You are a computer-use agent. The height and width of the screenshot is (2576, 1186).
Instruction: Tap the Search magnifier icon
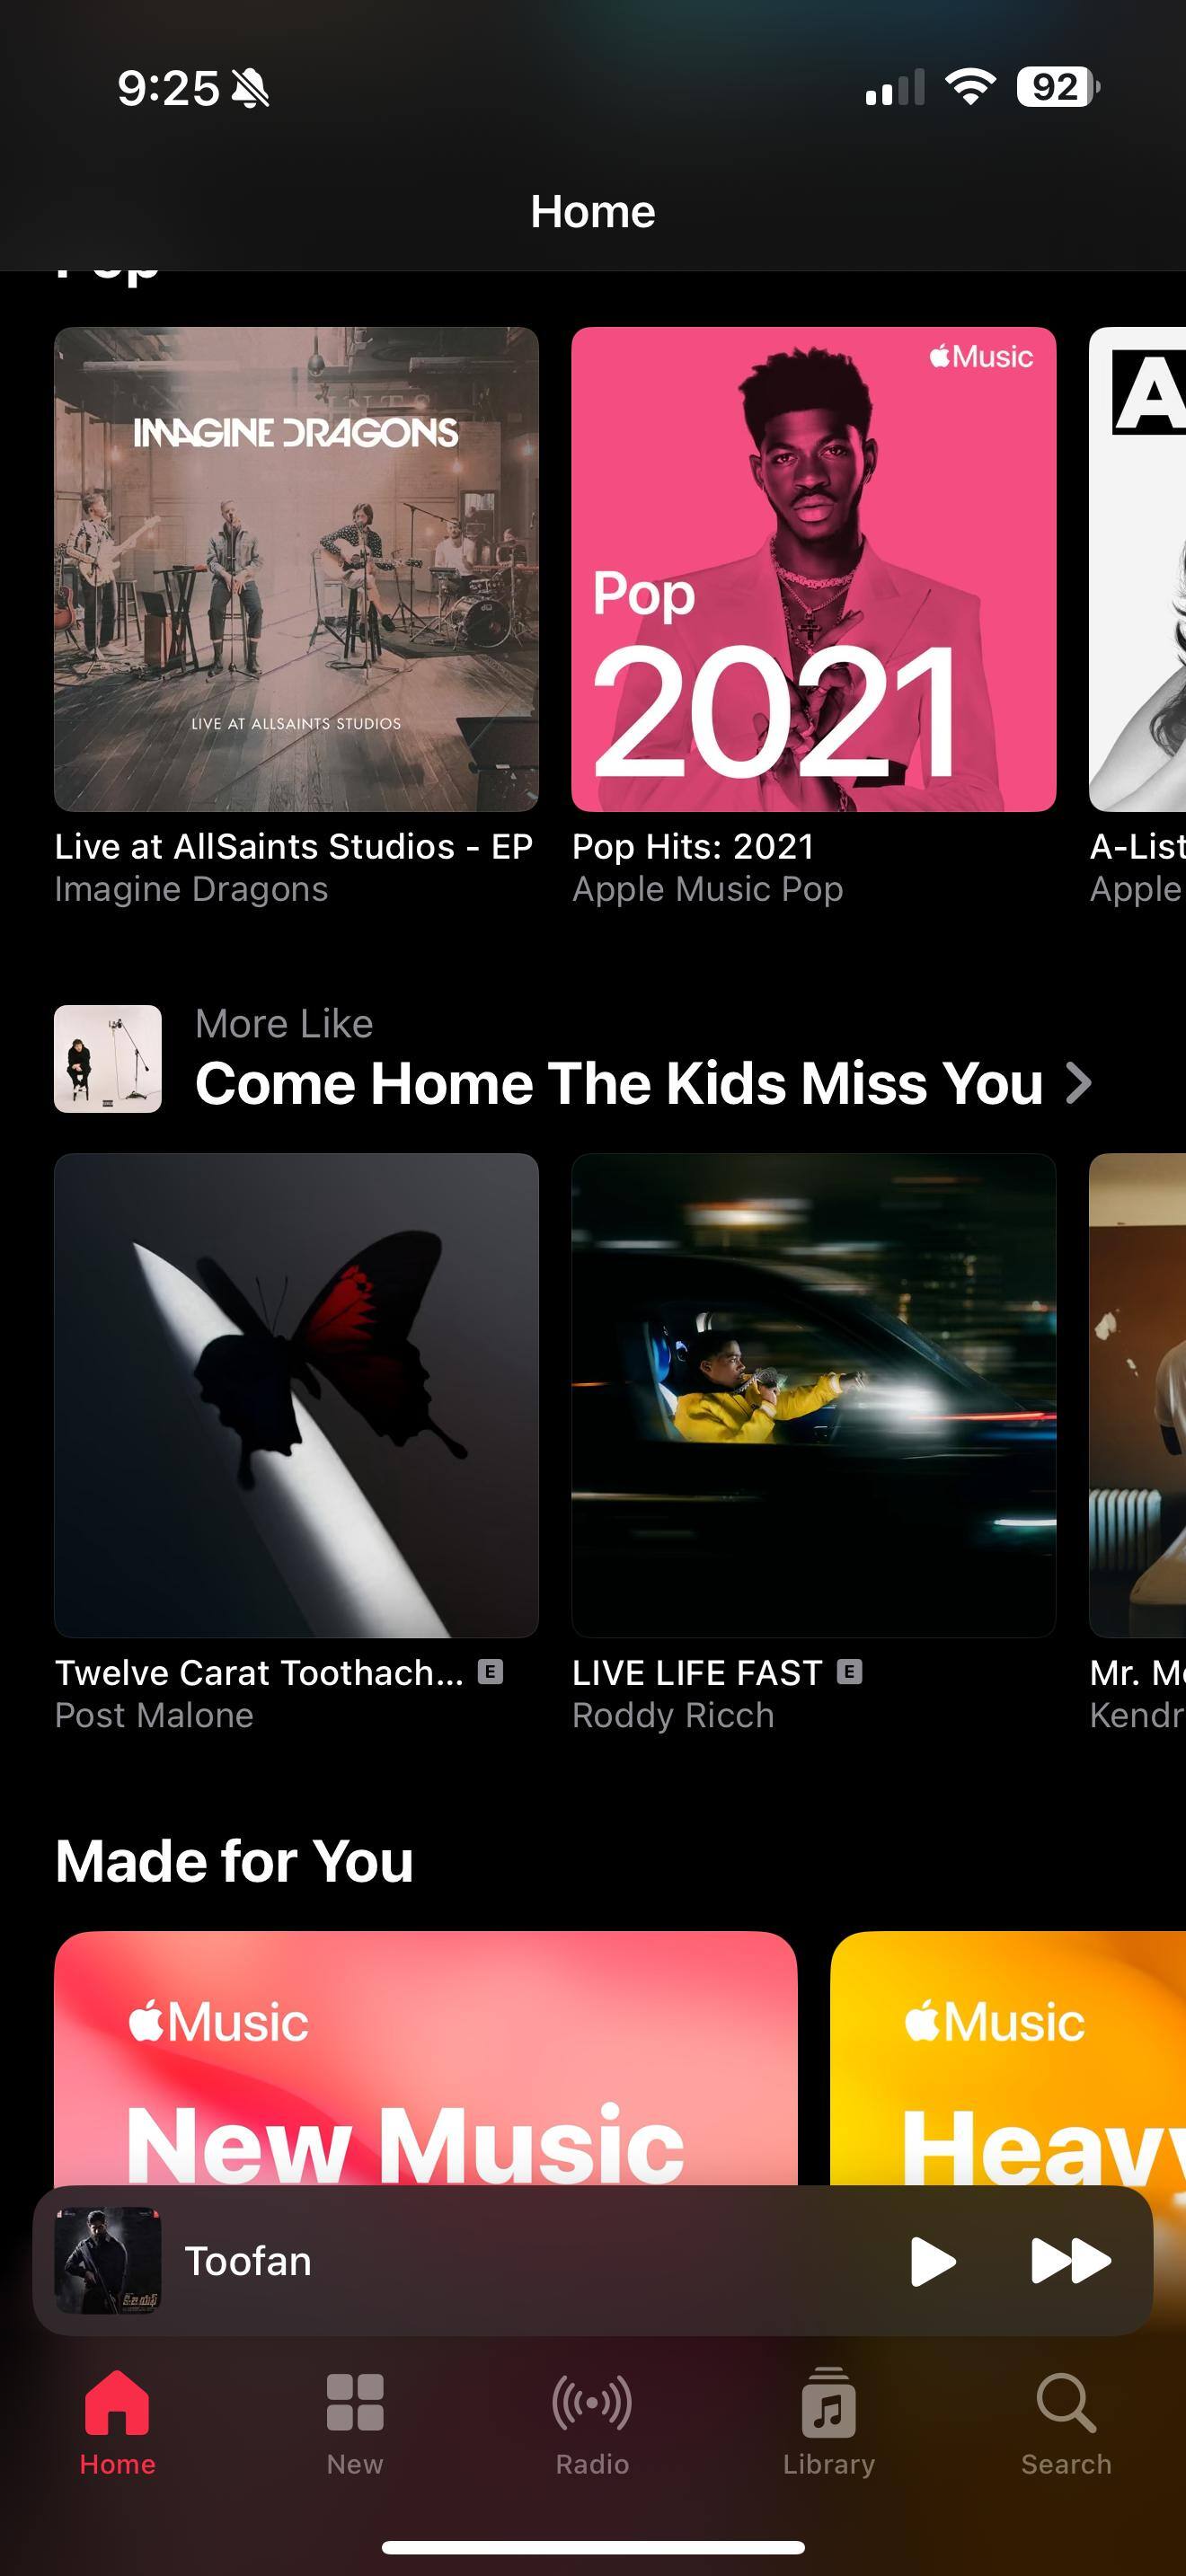pos(1066,2402)
